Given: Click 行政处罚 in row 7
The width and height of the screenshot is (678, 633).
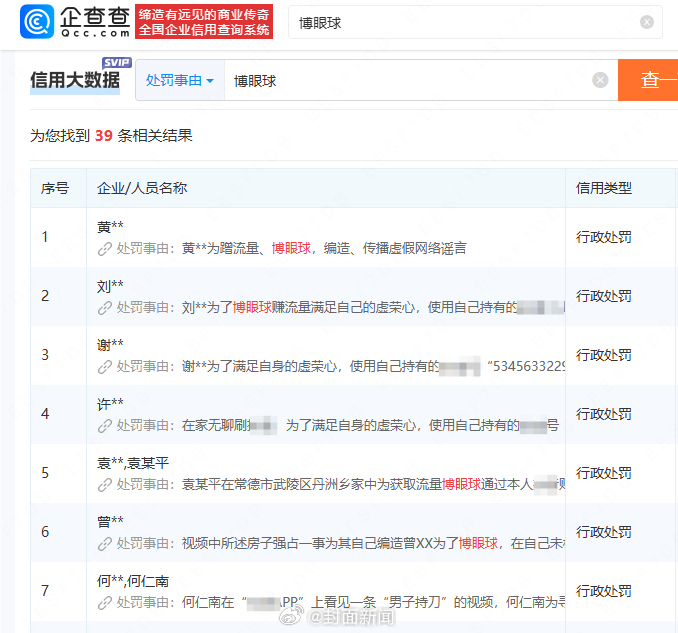Looking at the screenshot, I should pyautogui.click(x=604, y=591).
